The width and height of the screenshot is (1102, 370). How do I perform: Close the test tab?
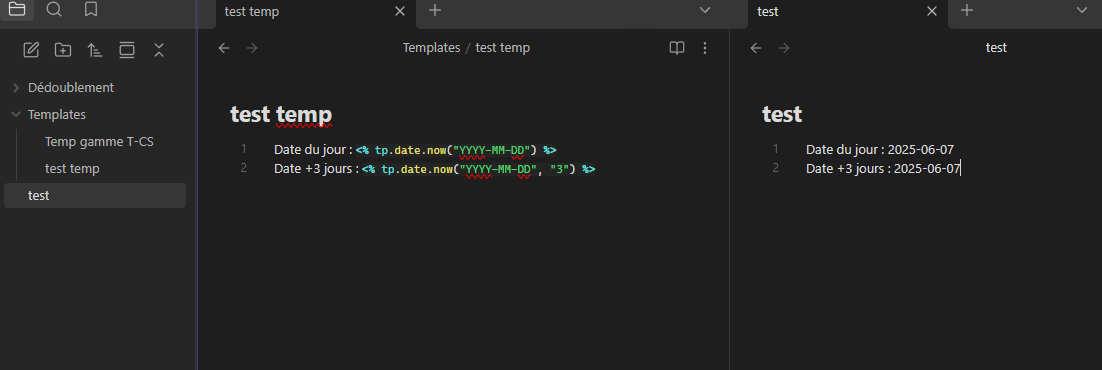click(x=932, y=11)
